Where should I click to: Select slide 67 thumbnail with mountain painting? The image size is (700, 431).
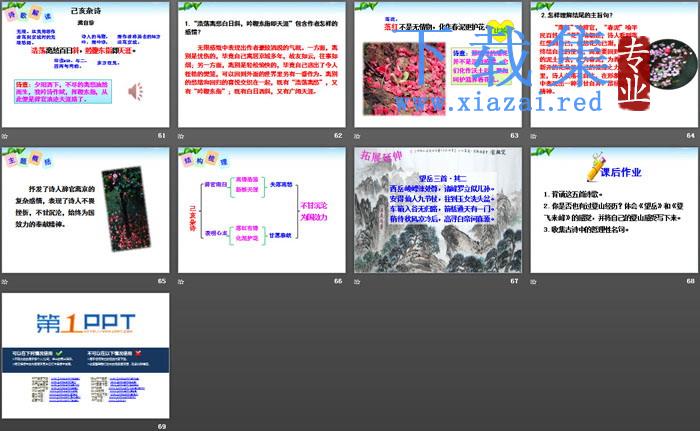(x=438, y=210)
